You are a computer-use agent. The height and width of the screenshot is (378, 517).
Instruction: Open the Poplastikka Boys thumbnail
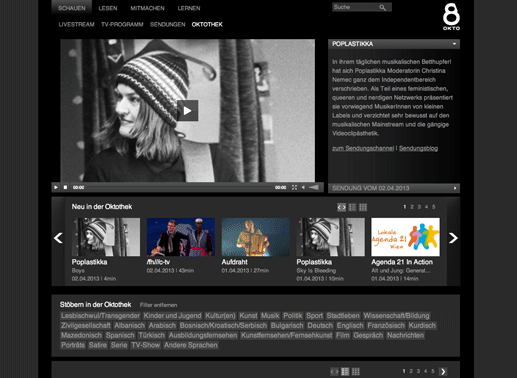106,237
